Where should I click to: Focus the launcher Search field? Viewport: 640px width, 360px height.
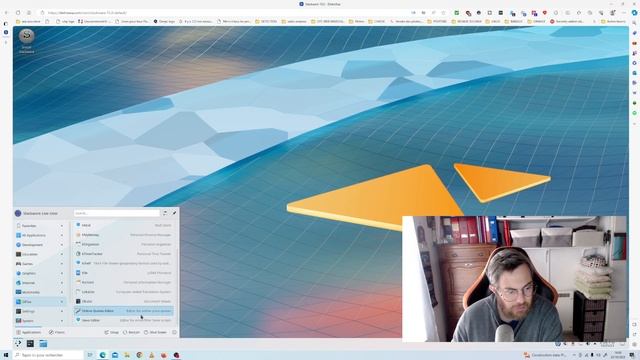(117, 213)
